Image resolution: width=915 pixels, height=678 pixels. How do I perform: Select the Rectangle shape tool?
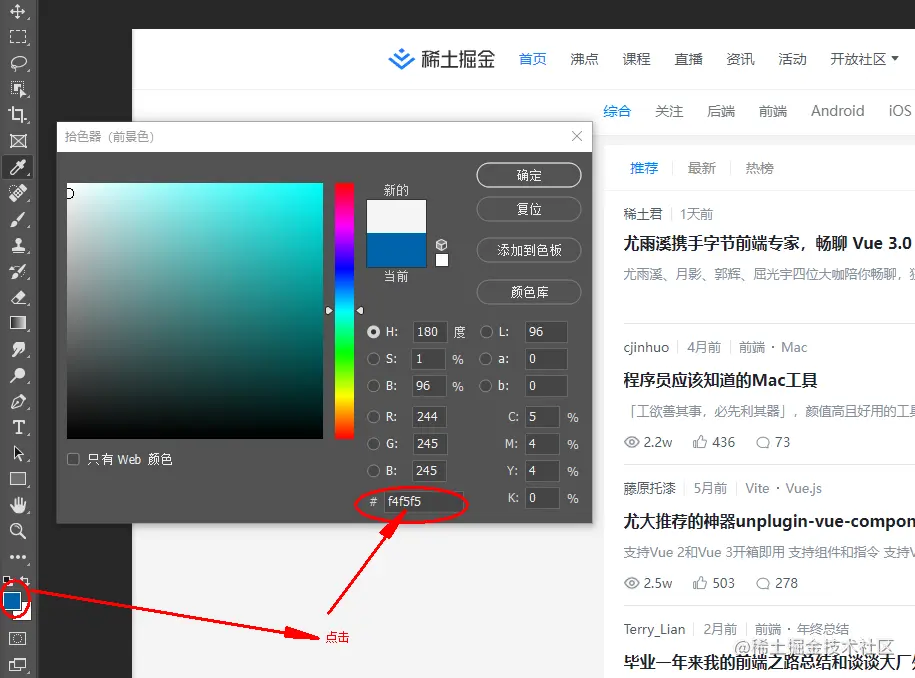tap(18, 479)
